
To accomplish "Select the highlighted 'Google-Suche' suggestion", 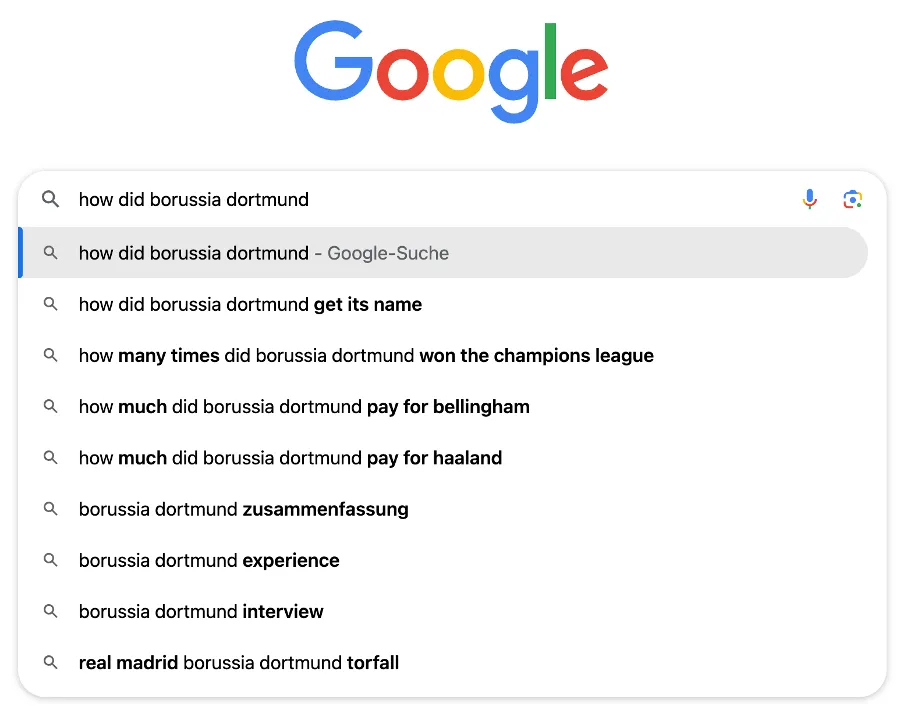I will [x=264, y=253].
